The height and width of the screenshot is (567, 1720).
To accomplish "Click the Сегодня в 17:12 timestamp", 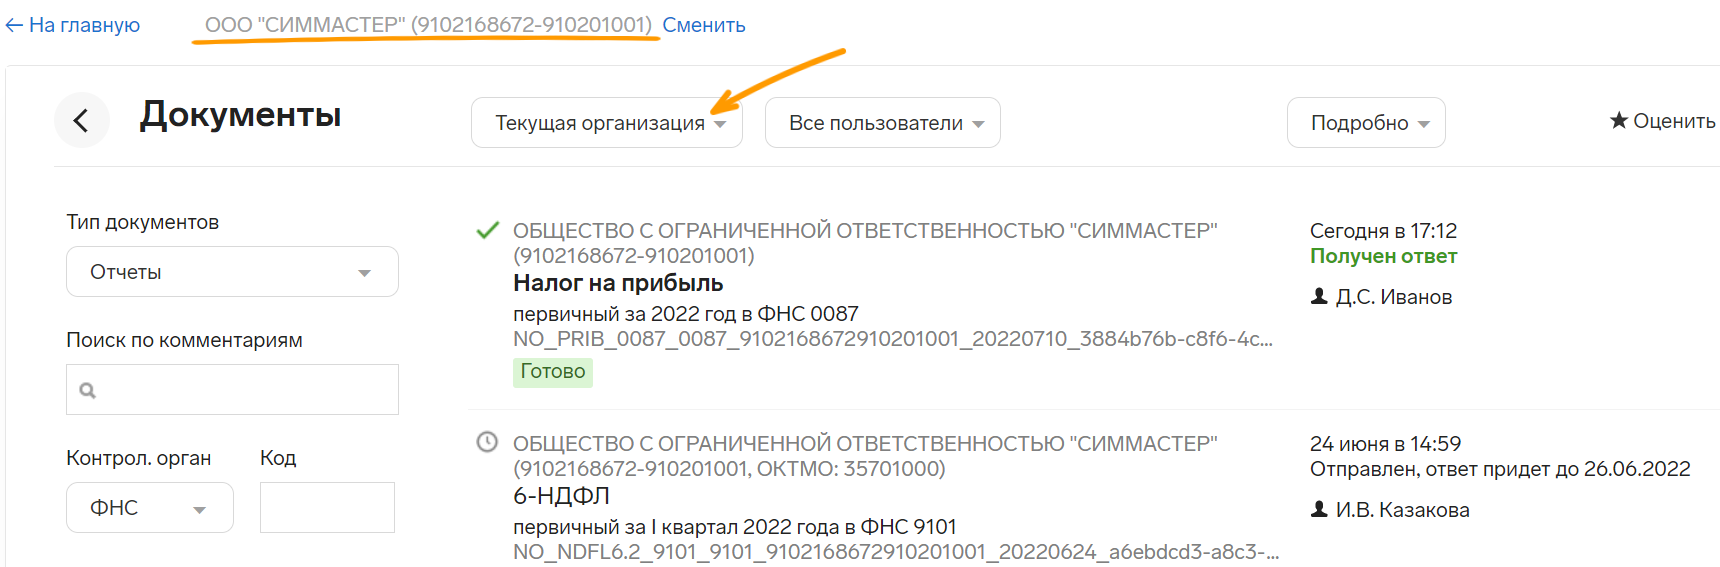I will point(1383,231).
